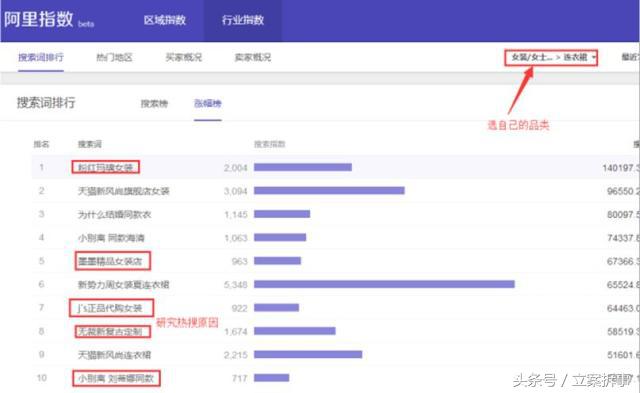640x393 pixels.
Task: Expand the 女装/女士 > 连衣裙 category dropdown
Action: point(551,58)
